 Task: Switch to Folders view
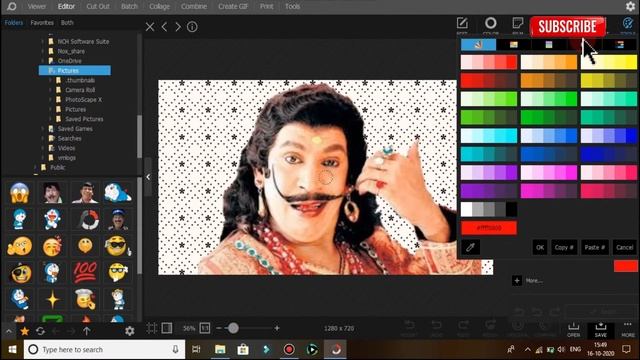(x=13, y=23)
